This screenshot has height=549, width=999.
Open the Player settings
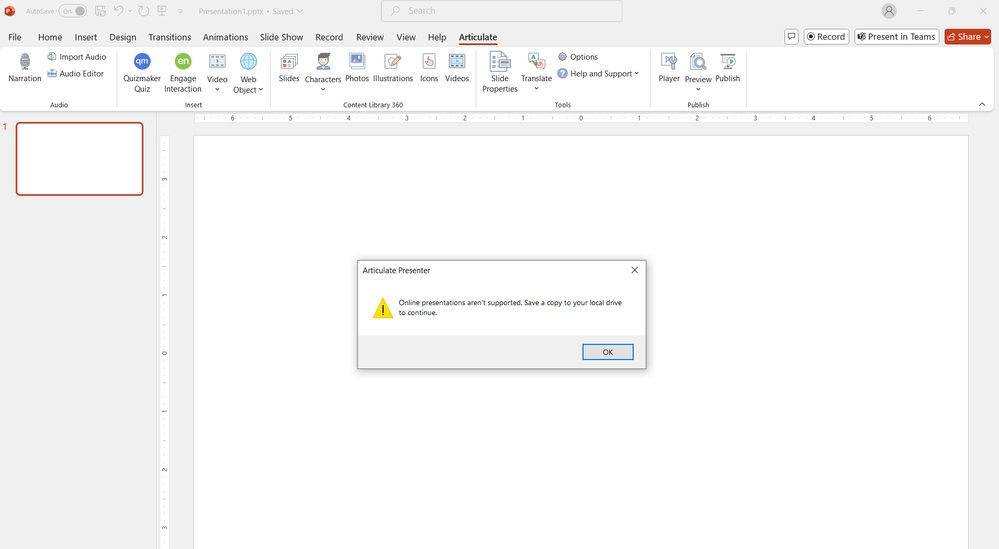click(x=669, y=68)
